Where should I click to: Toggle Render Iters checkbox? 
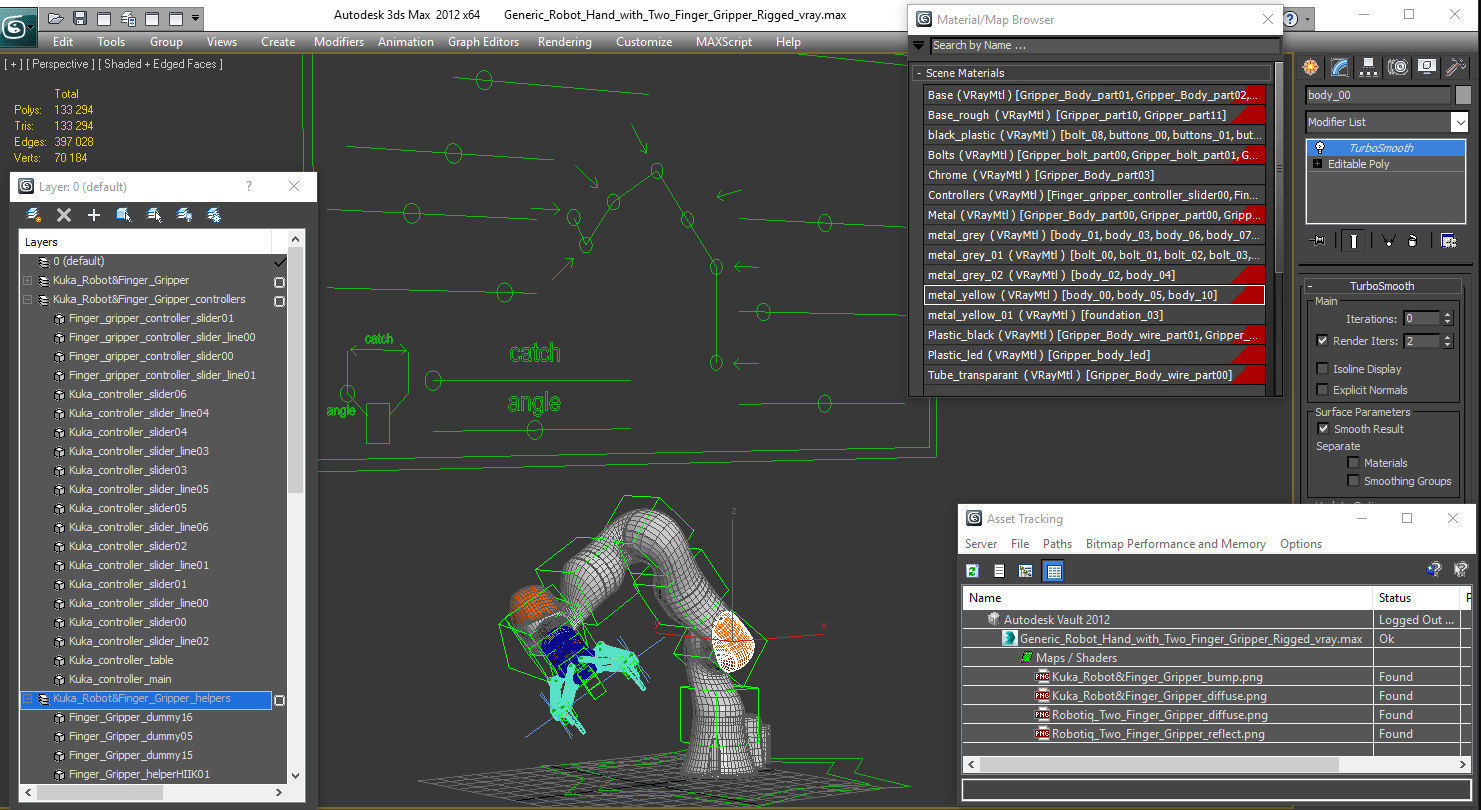pos(1323,341)
